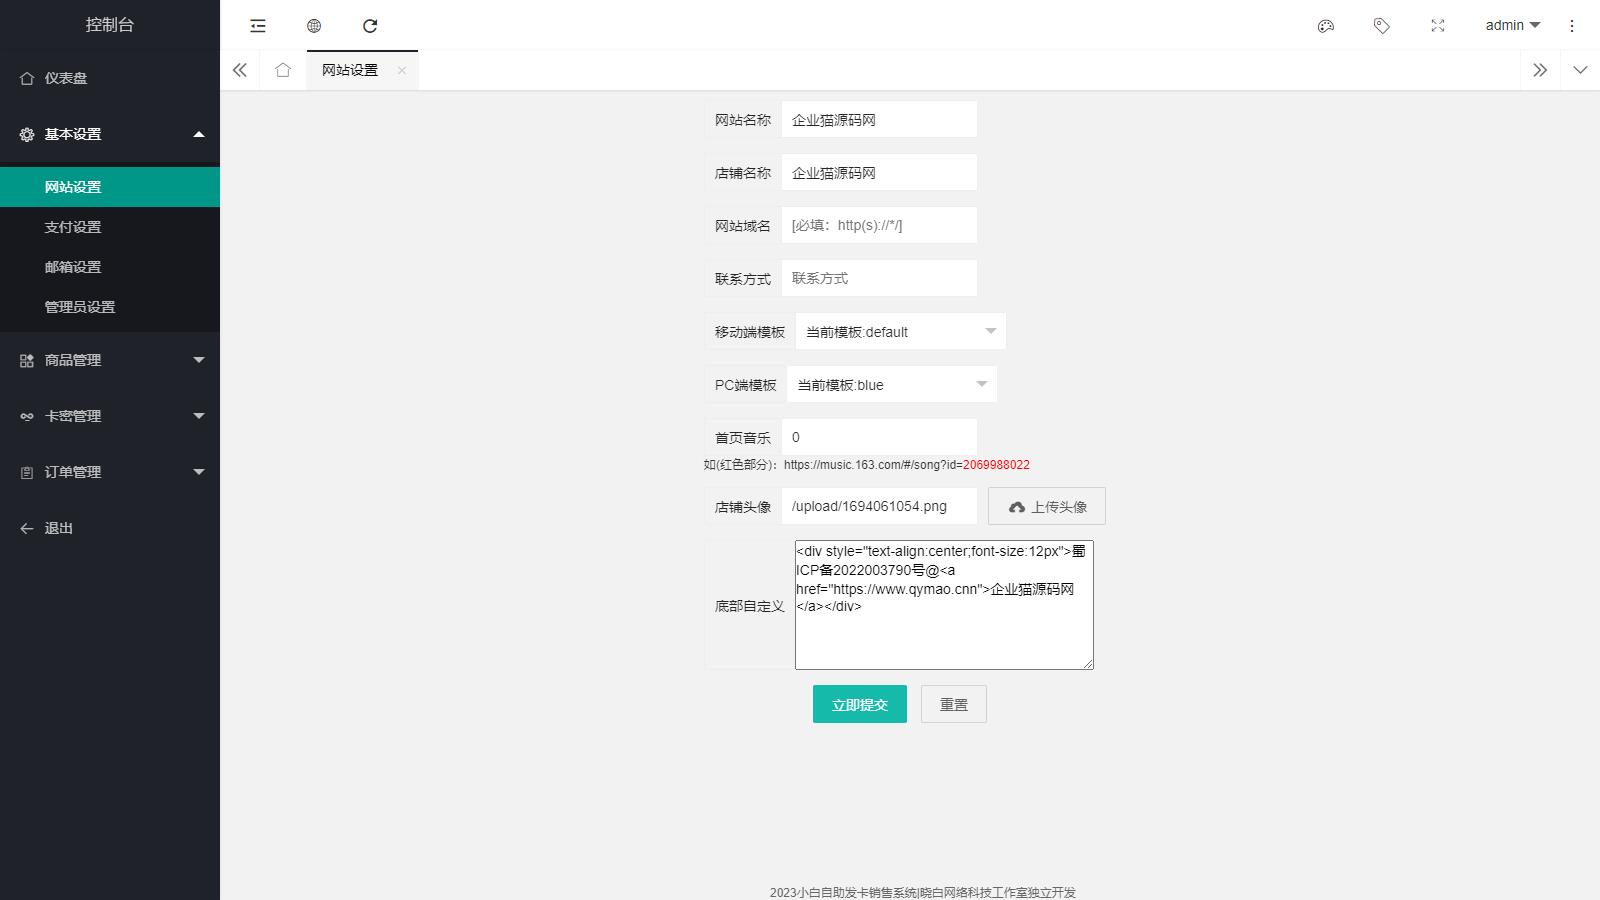Go to home tab icon
The width and height of the screenshot is (1600, 900).
tap(283, 70)
